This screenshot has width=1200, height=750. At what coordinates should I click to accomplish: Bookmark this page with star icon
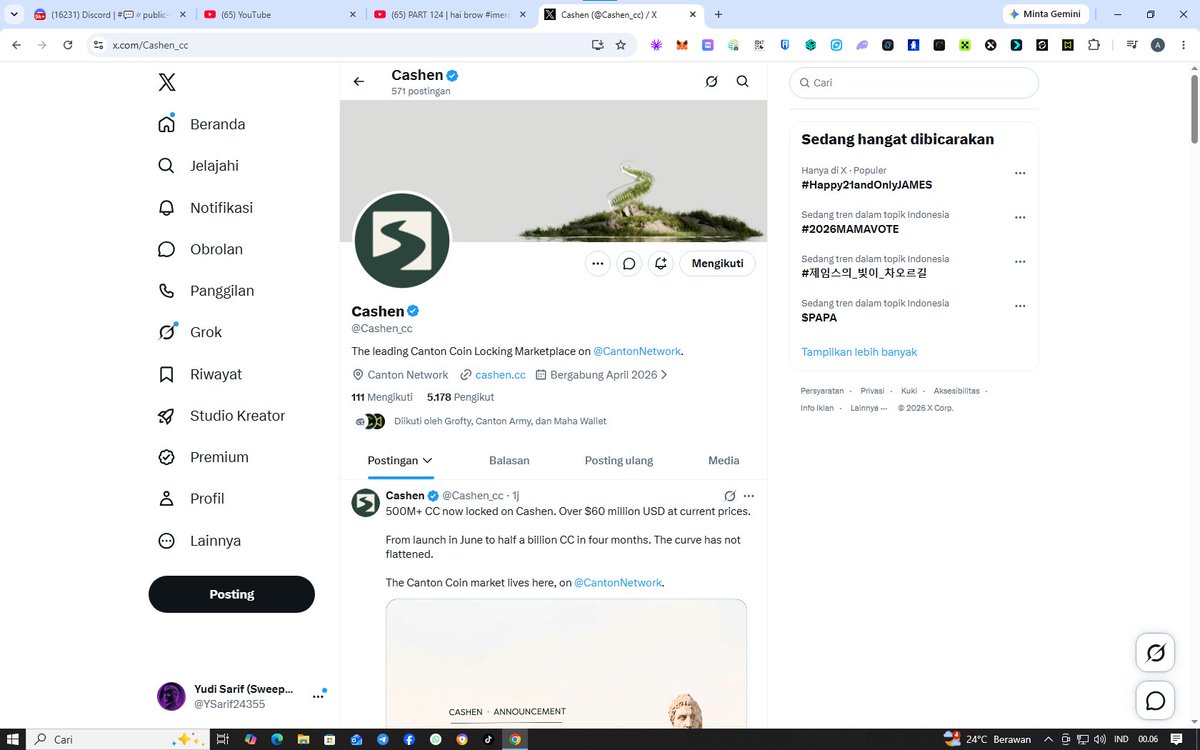click(x=621, y=45)
